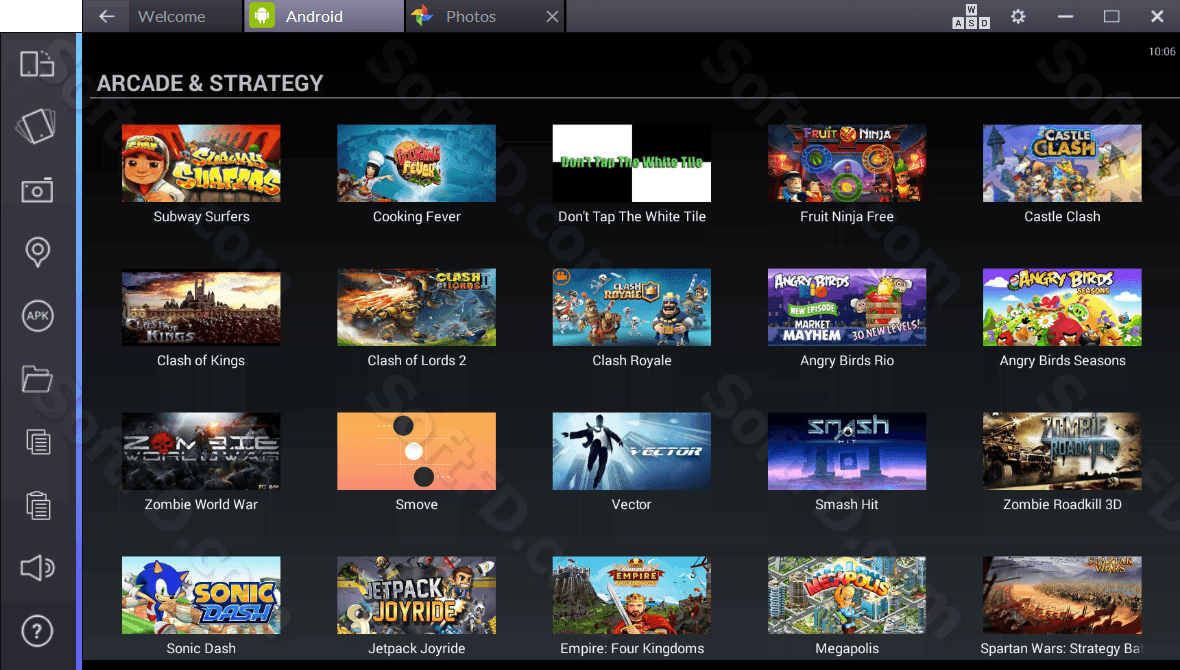
Task: Click the Sonic Dash text label
Action: pos(201,648)
